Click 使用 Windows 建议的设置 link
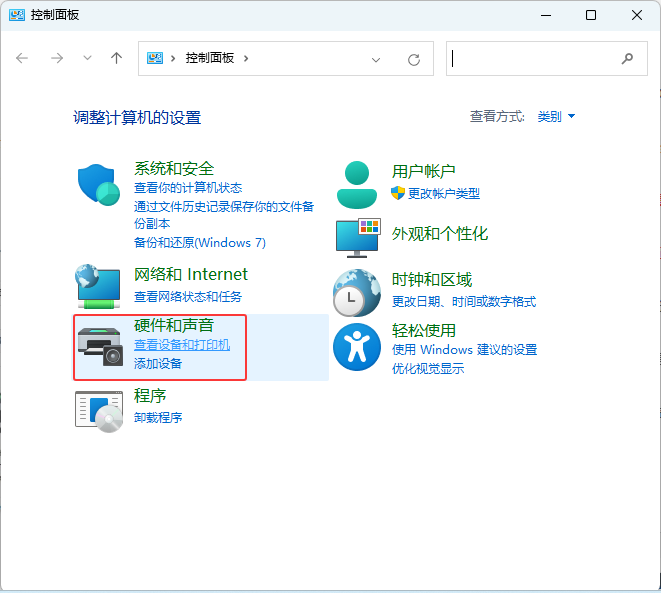This screenshot has width=661, height=593. pos(464,349)
